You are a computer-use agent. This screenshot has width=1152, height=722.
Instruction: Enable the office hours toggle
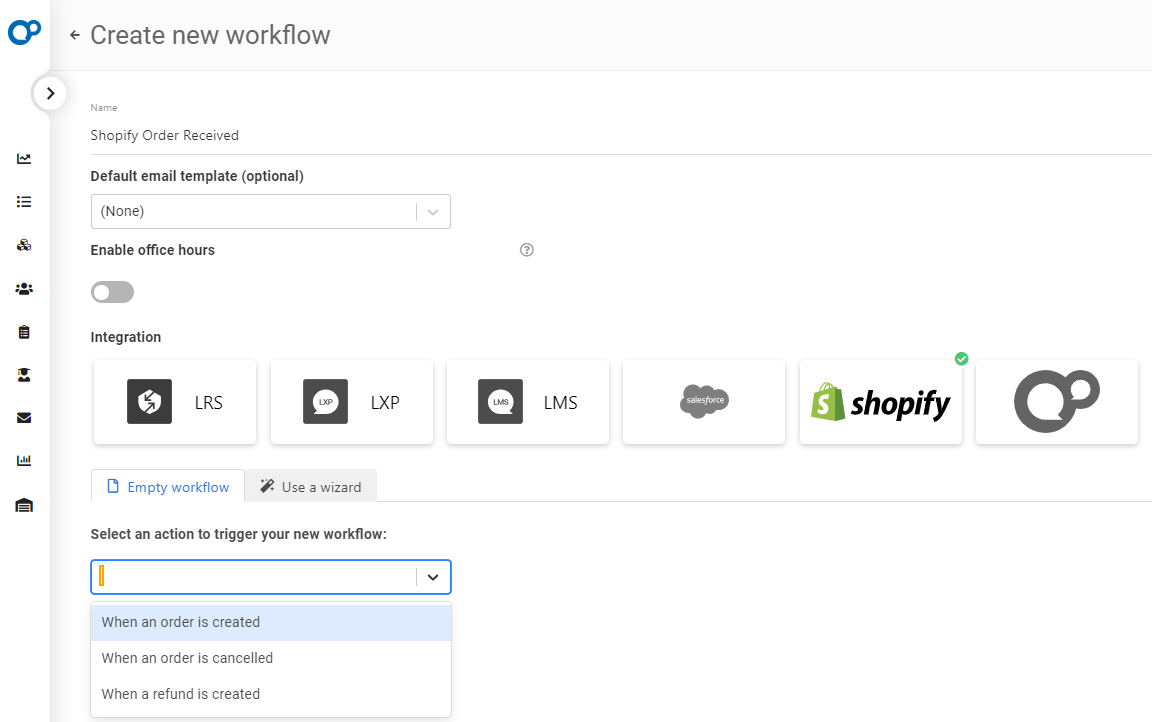[112, 292]
